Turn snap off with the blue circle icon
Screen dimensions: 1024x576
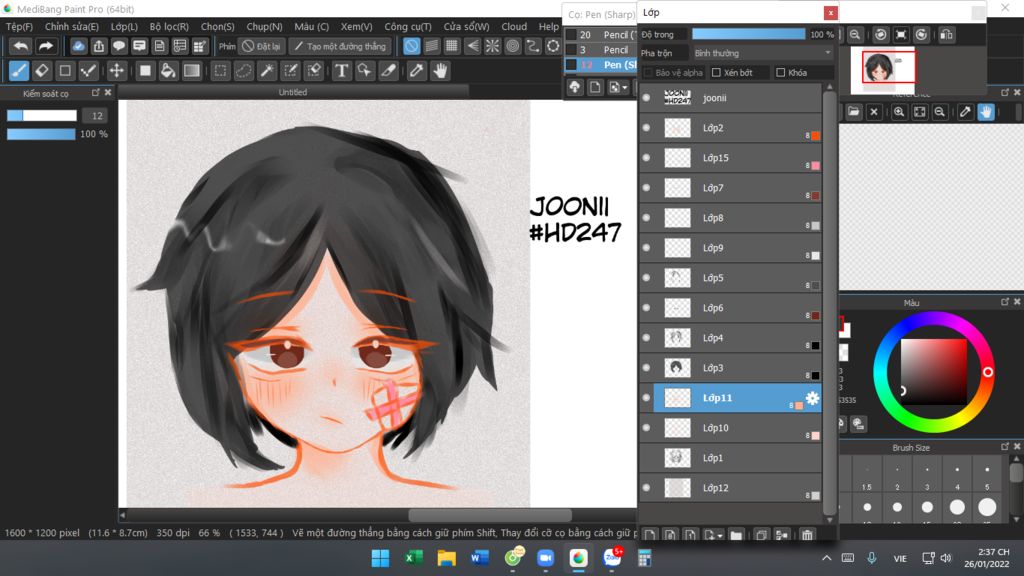coord(411,46)
